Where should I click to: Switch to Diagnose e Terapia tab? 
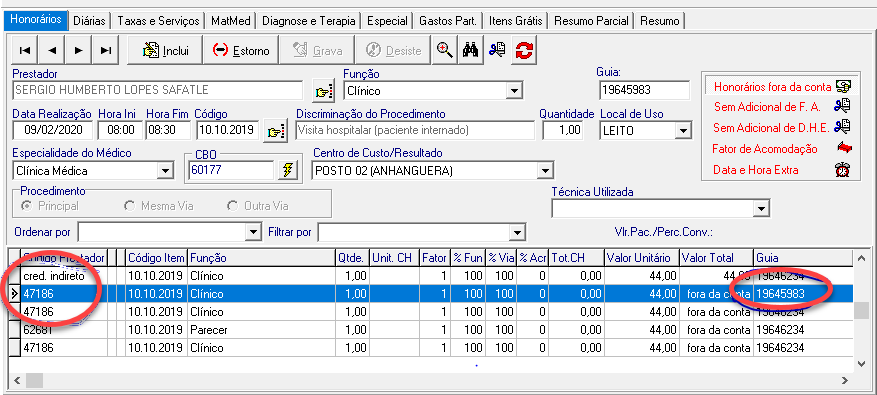pos(309,21)
